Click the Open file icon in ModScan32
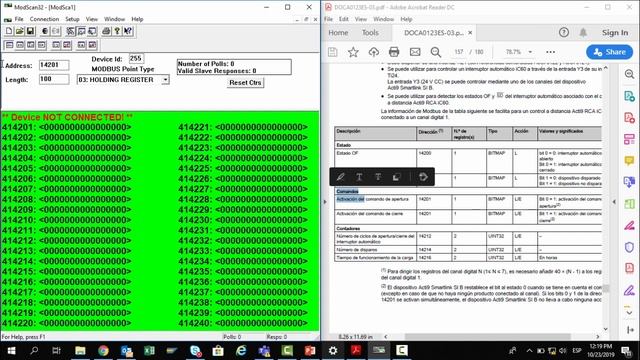Image resolution: width=640 pixels, height=360 pixels. [19, 31]
